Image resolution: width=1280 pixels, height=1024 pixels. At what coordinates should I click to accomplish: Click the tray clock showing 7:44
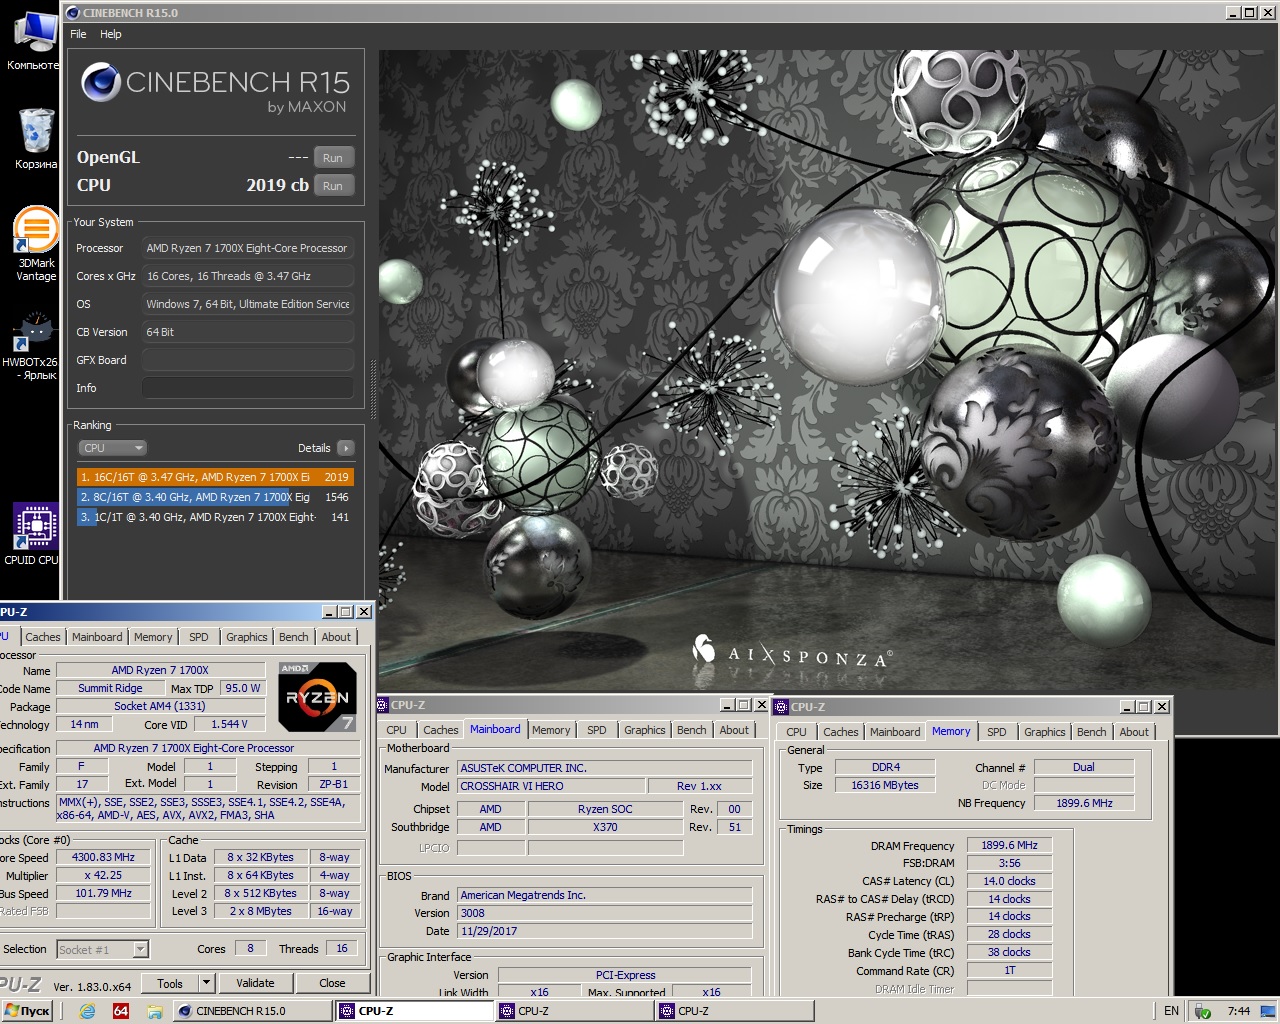pyautogui.click(x=1238, y=1011)
